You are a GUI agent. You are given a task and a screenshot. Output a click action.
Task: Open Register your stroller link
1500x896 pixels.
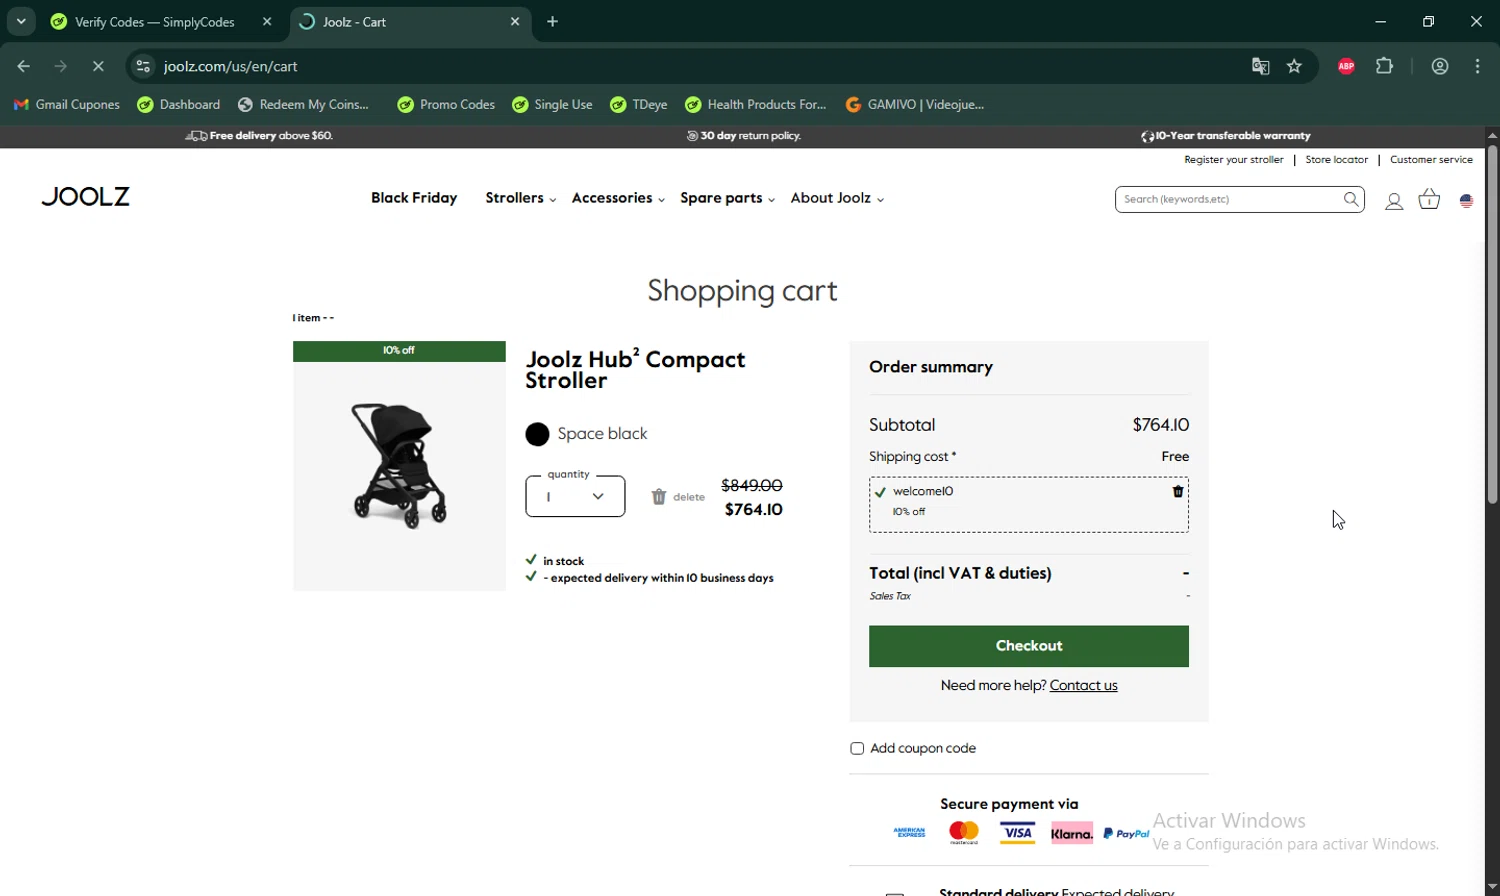coord(1233,160)
